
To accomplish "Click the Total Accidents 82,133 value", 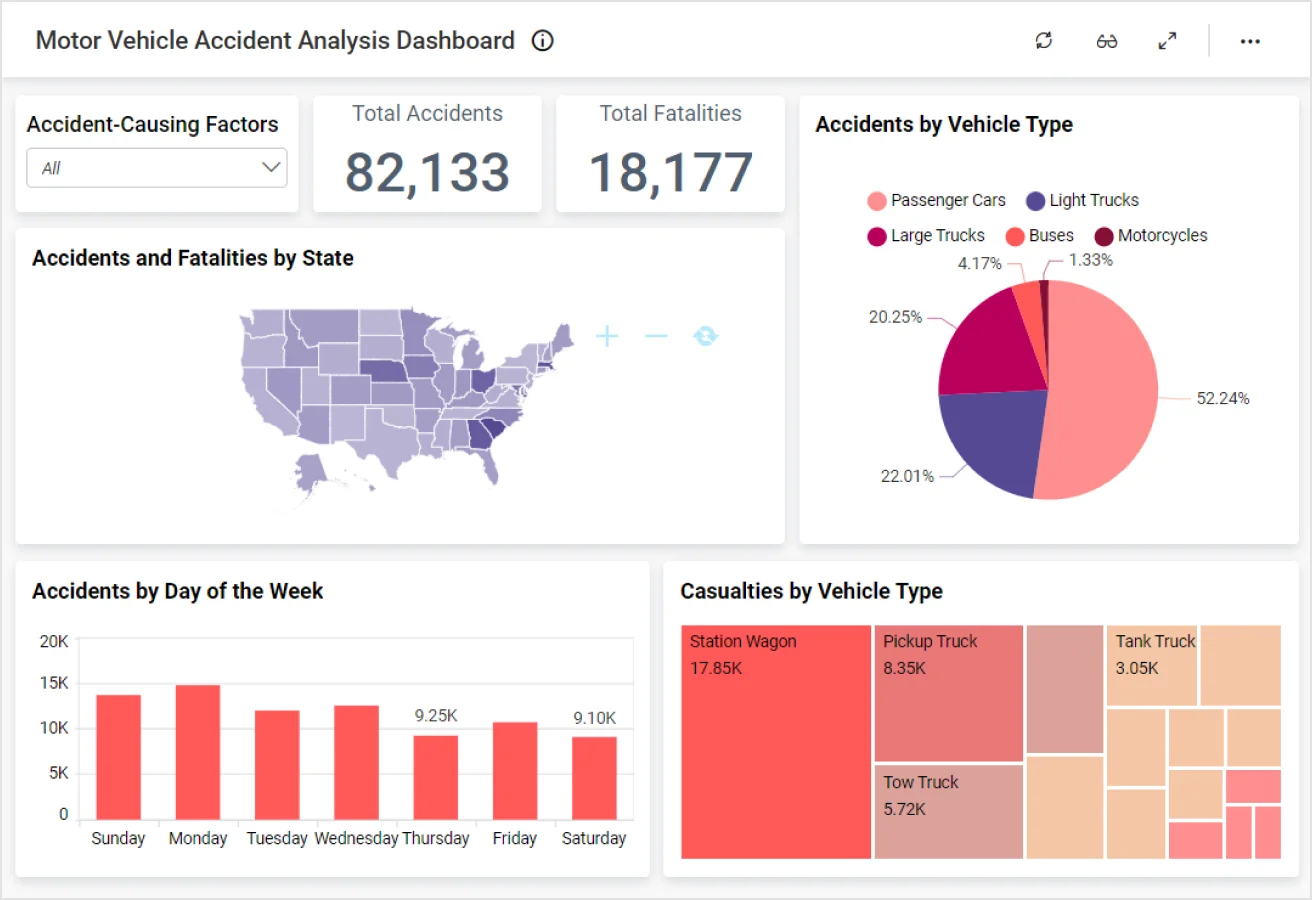I will [x=427, y=172].
